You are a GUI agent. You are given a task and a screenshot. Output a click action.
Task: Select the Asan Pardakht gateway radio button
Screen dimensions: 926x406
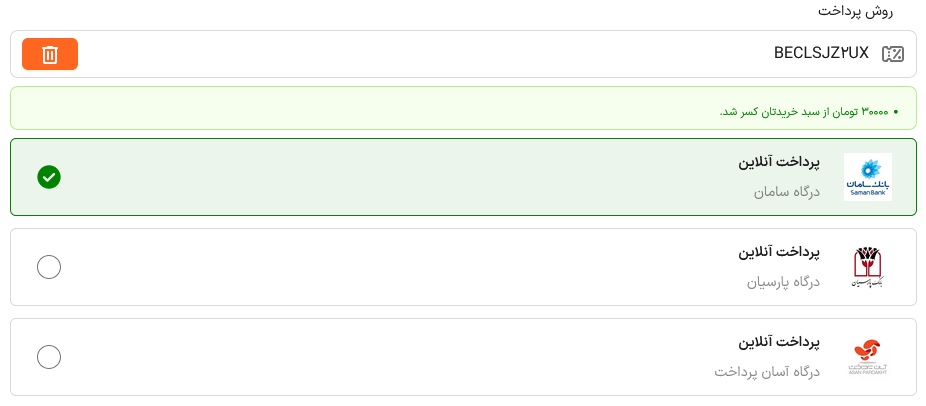point(49,357)
